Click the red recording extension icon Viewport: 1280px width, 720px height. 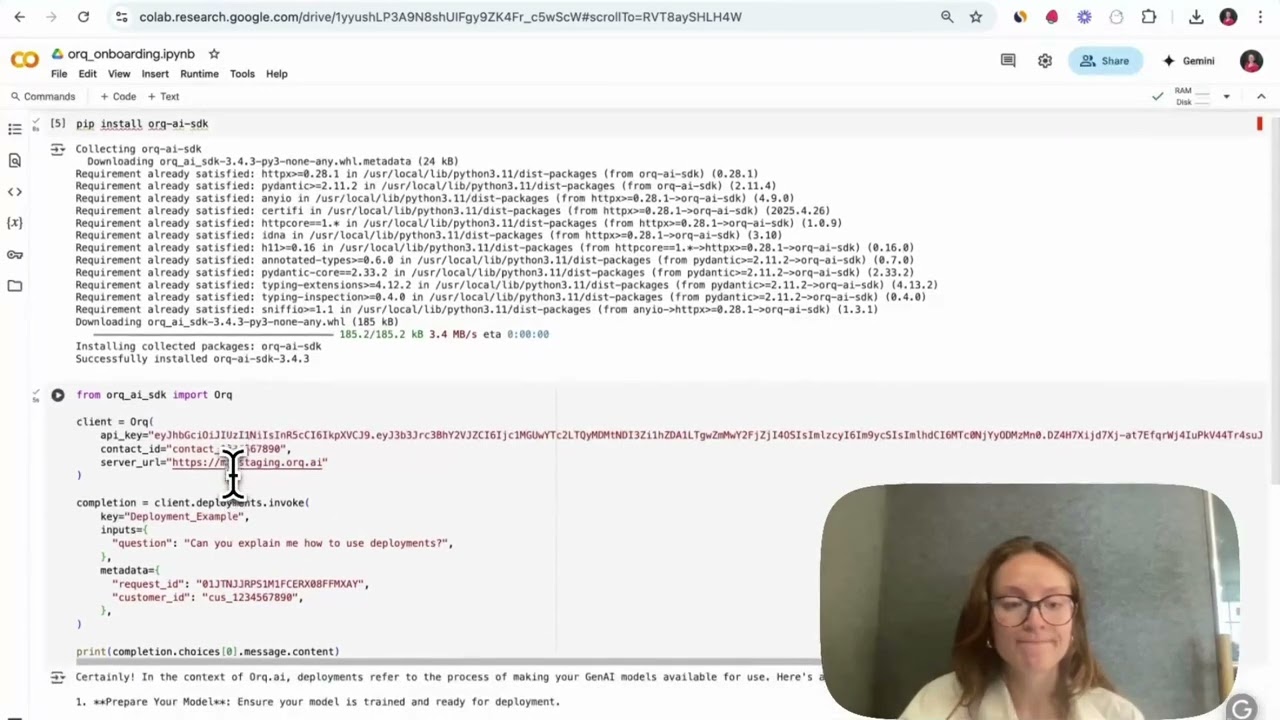pyautogui.click(x=1052, y=17)
